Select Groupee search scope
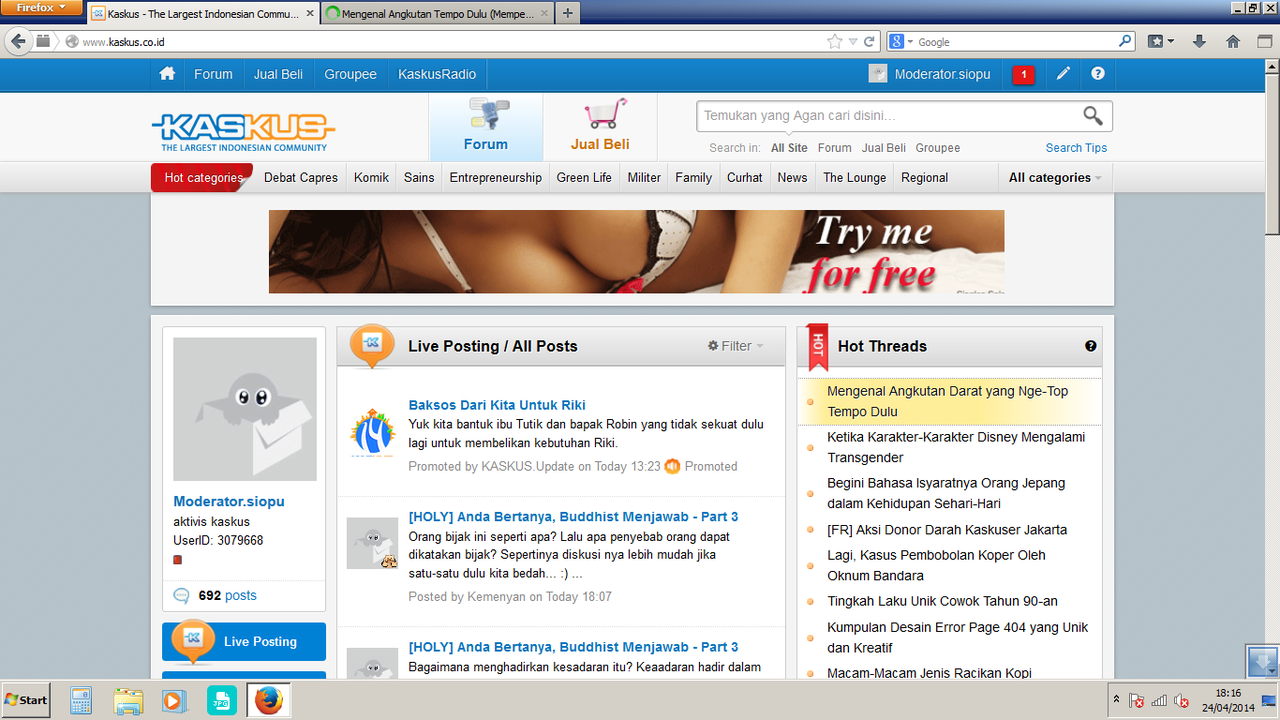 click(x=938, y=148)
